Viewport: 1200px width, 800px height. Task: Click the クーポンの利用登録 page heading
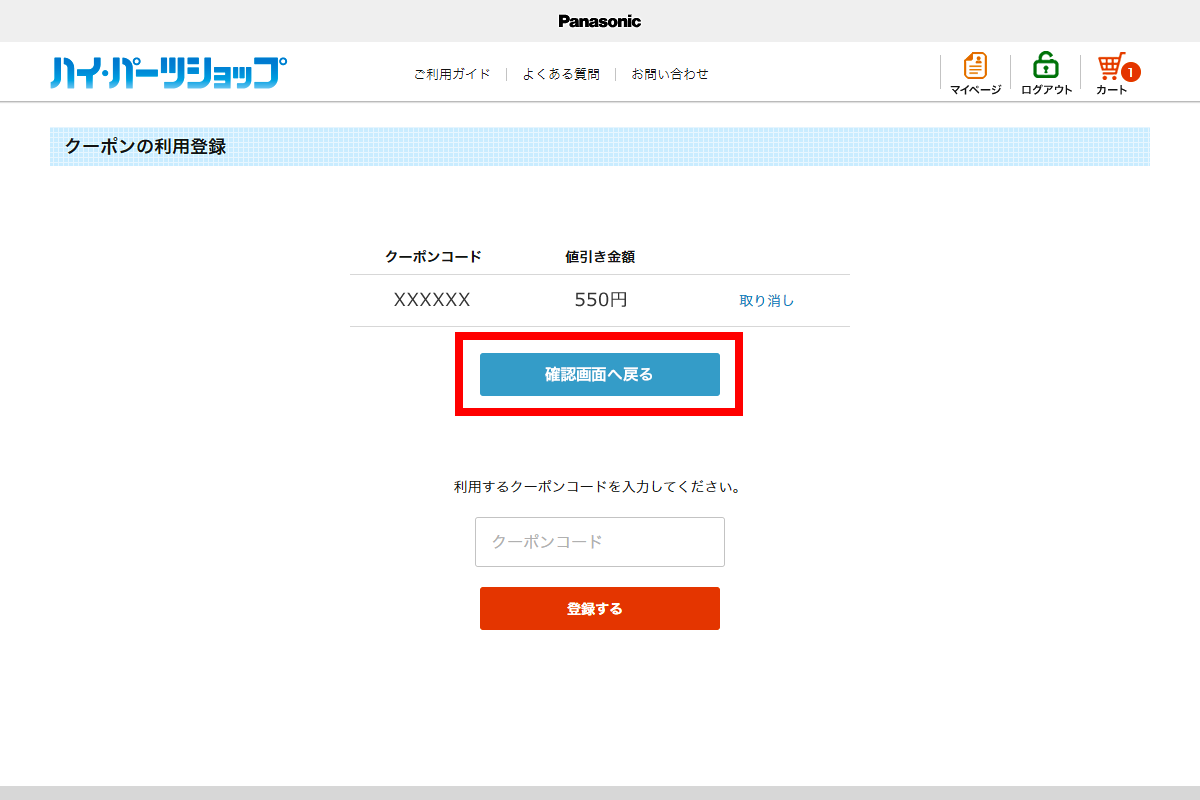click(x=146, y=147)
